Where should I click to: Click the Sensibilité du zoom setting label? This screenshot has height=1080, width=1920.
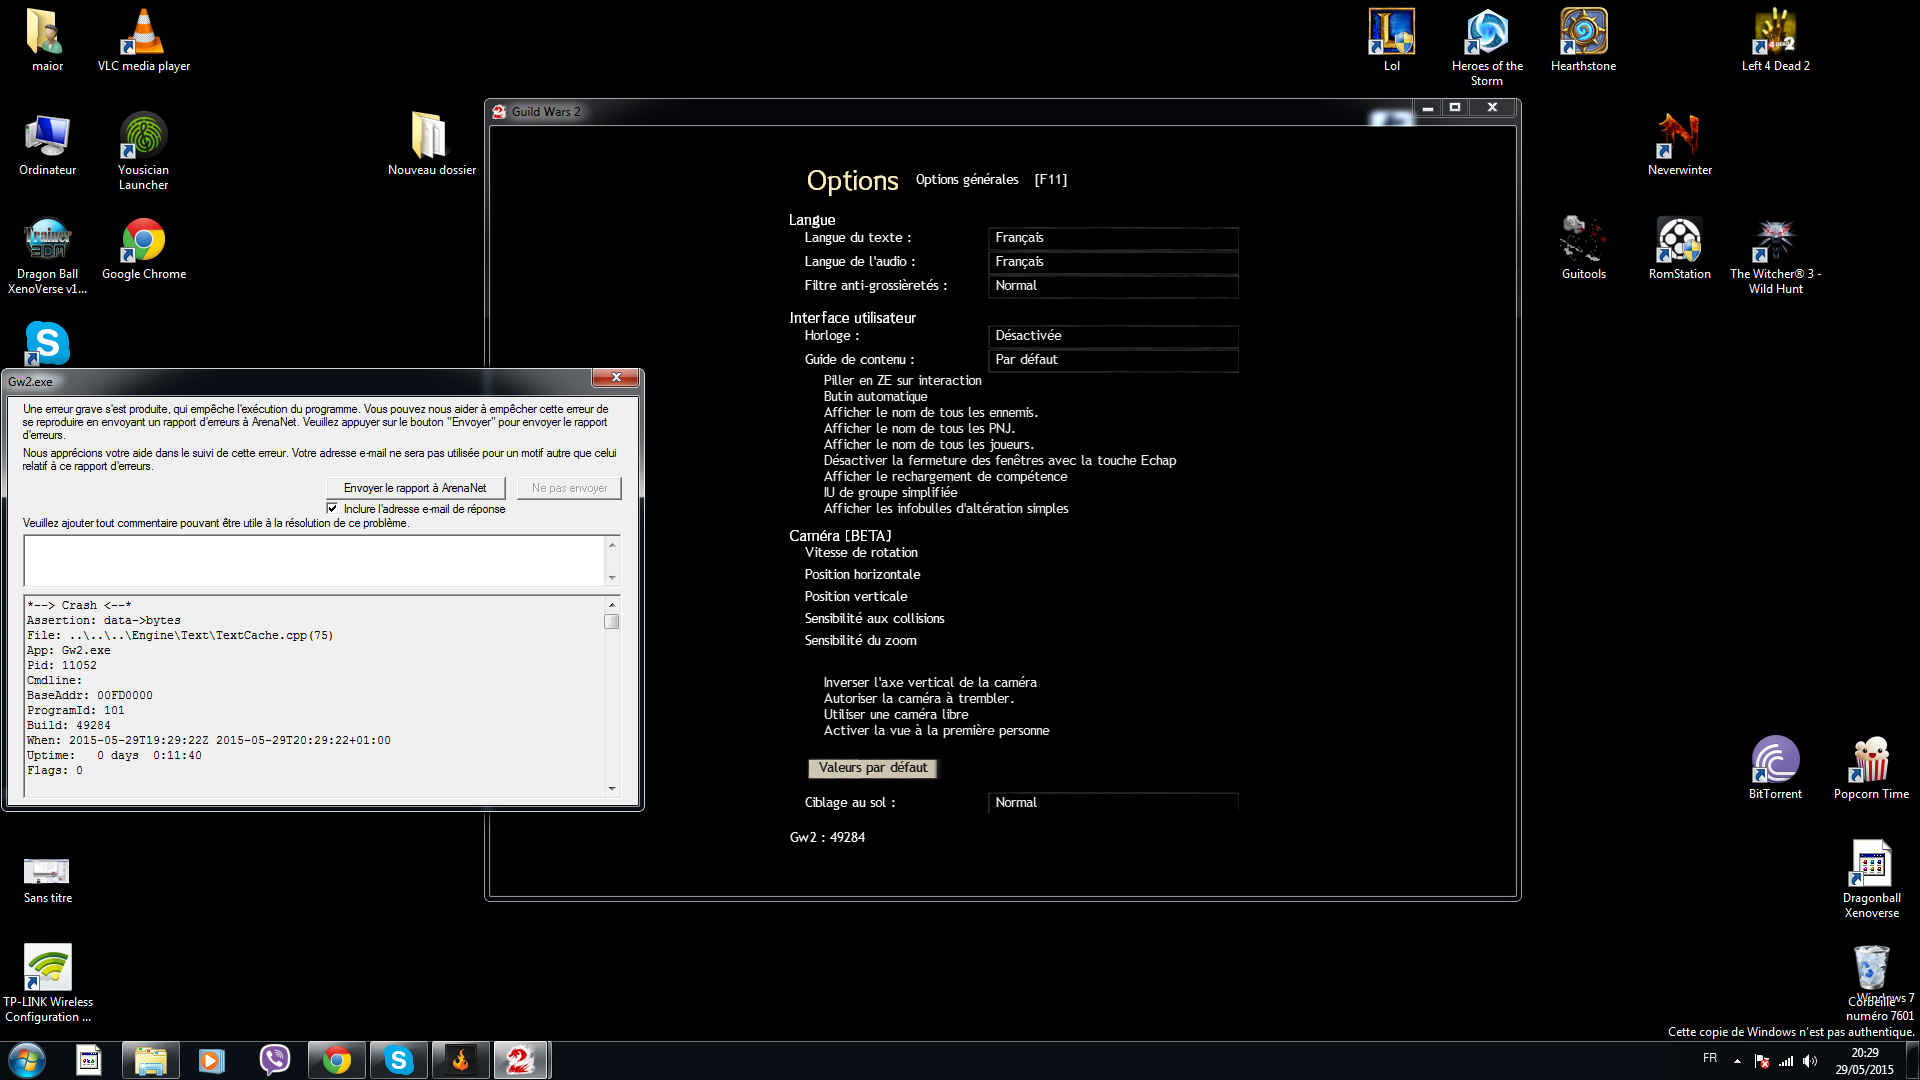[860, 640]
